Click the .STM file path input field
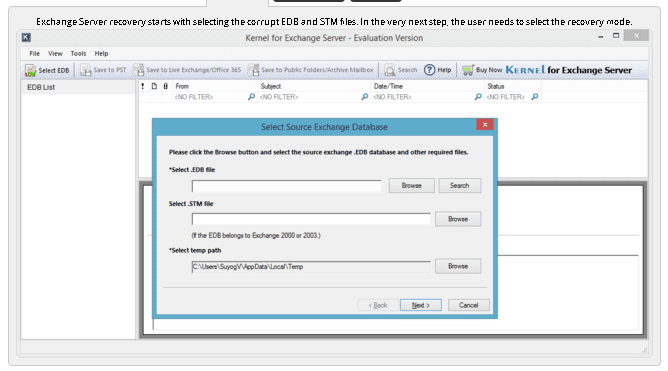 coord(311,219)
